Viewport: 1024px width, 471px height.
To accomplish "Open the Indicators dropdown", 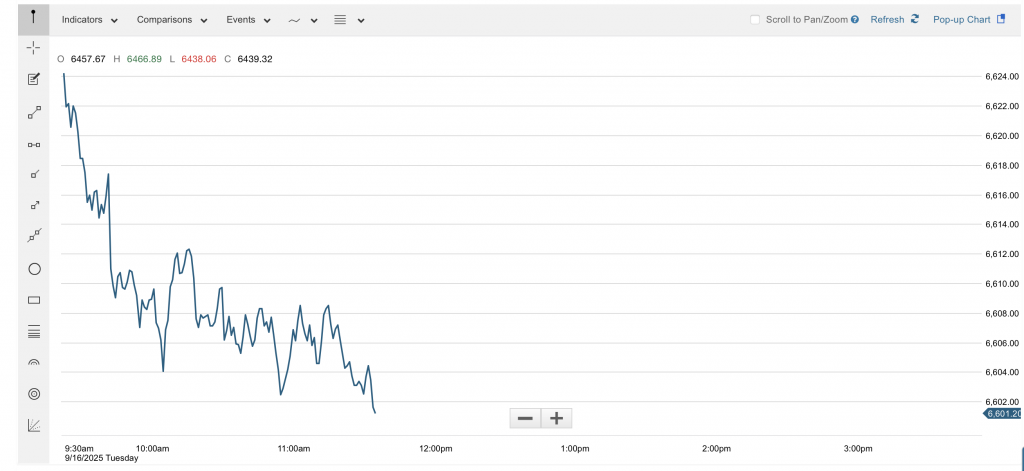I will tap(90, 20).
